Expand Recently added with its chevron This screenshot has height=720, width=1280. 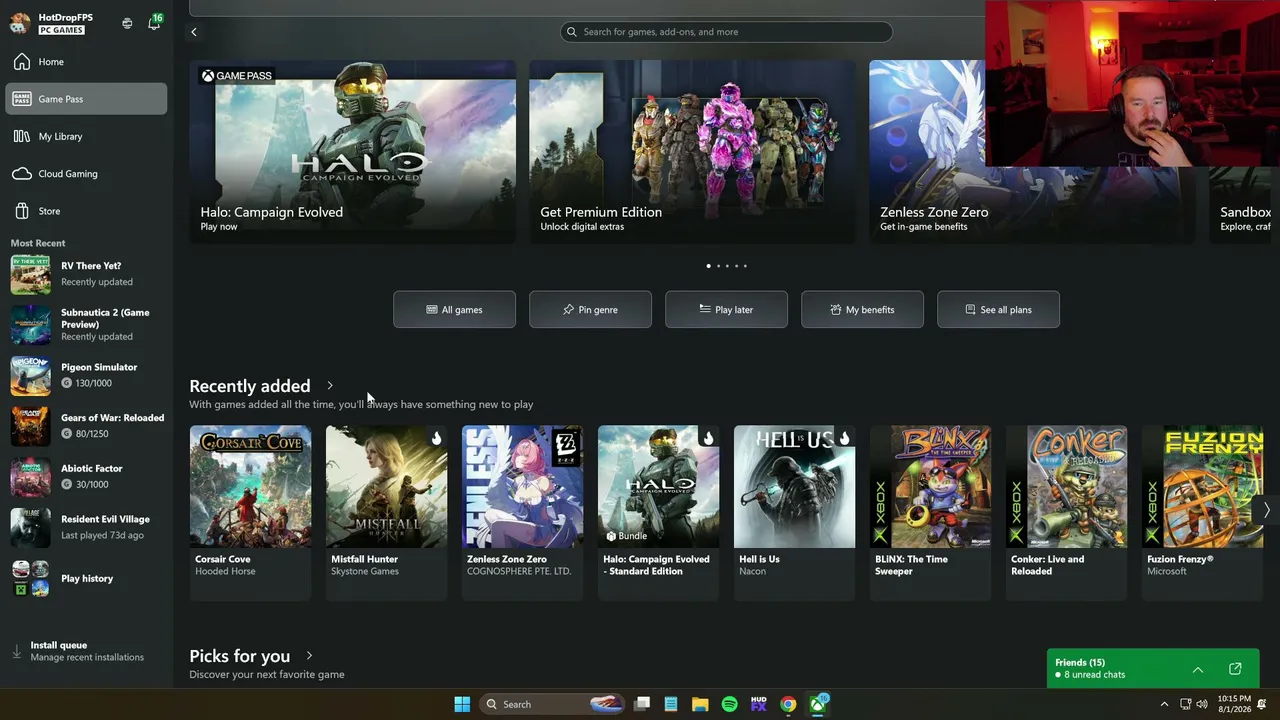[330, 386]
